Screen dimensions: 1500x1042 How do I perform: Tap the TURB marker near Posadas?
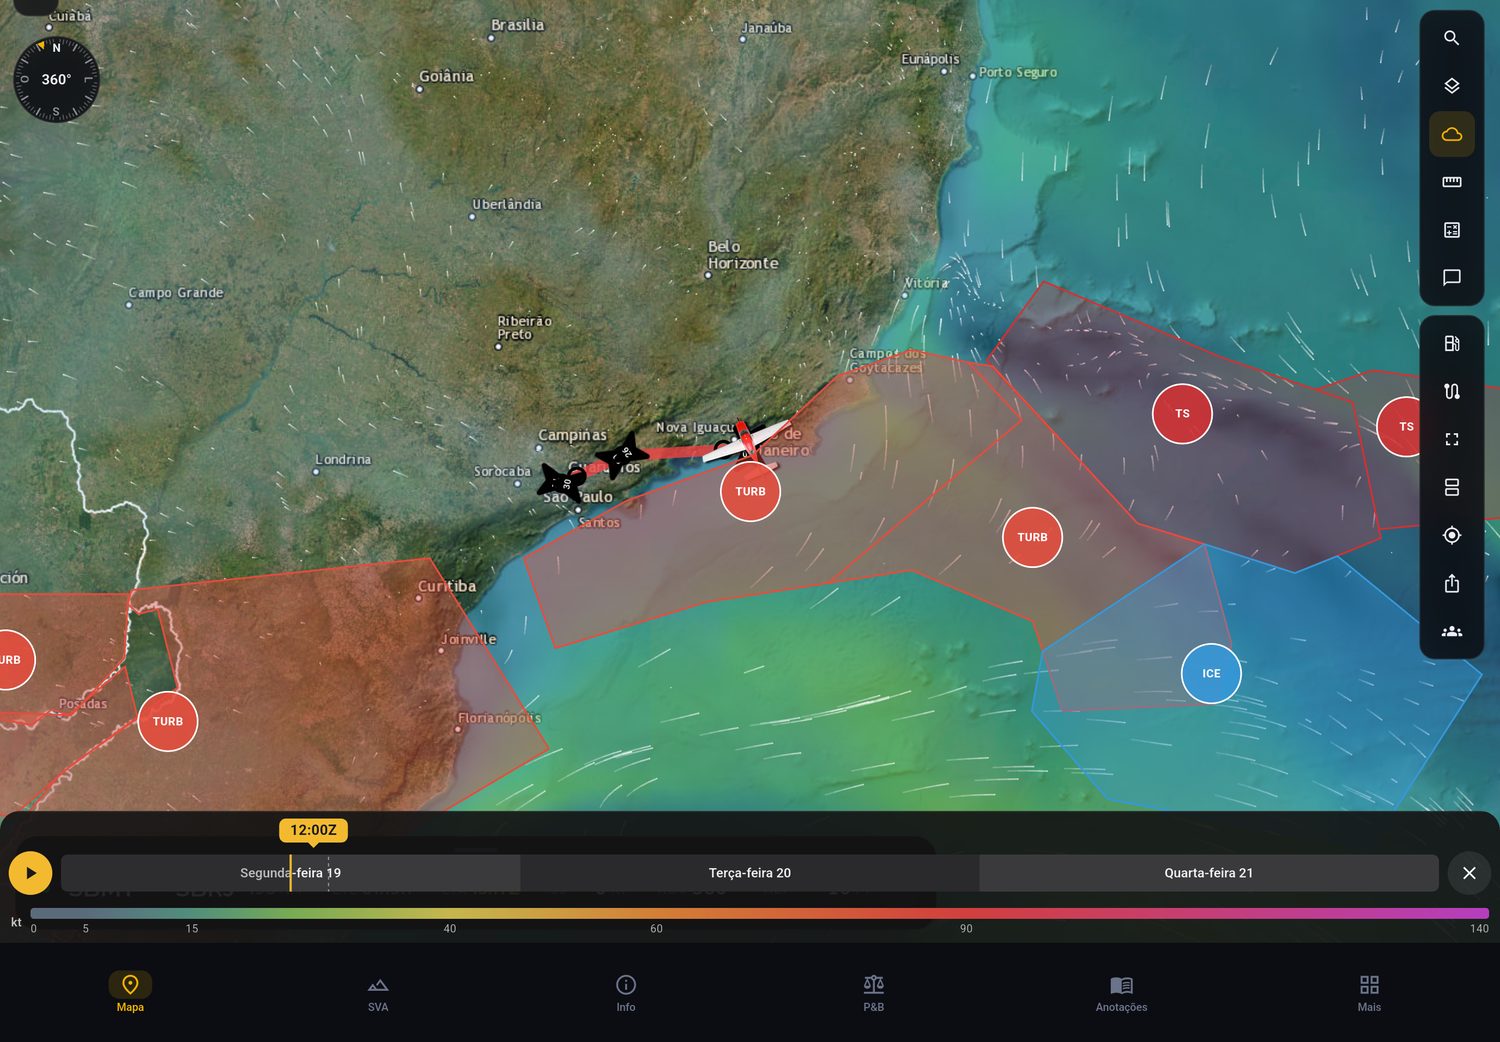(167, 721)
